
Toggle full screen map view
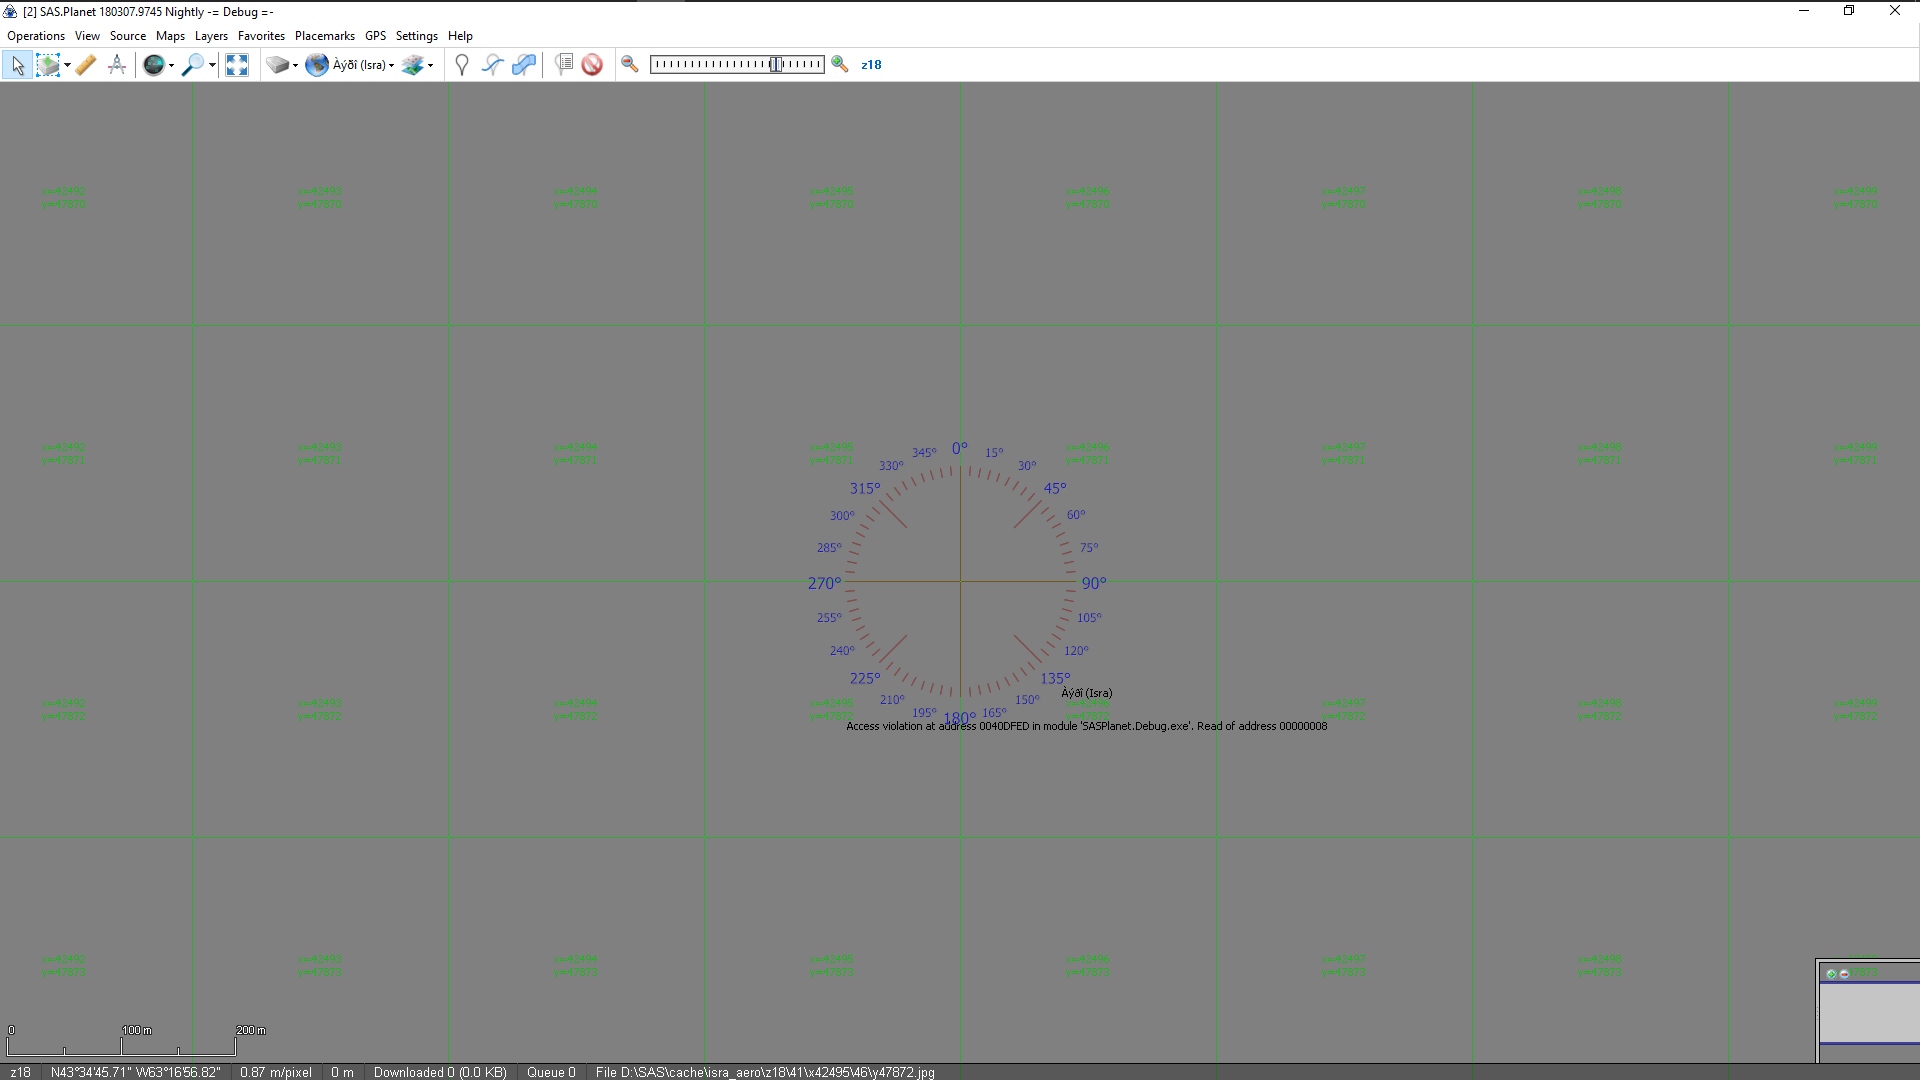point(237,65)
